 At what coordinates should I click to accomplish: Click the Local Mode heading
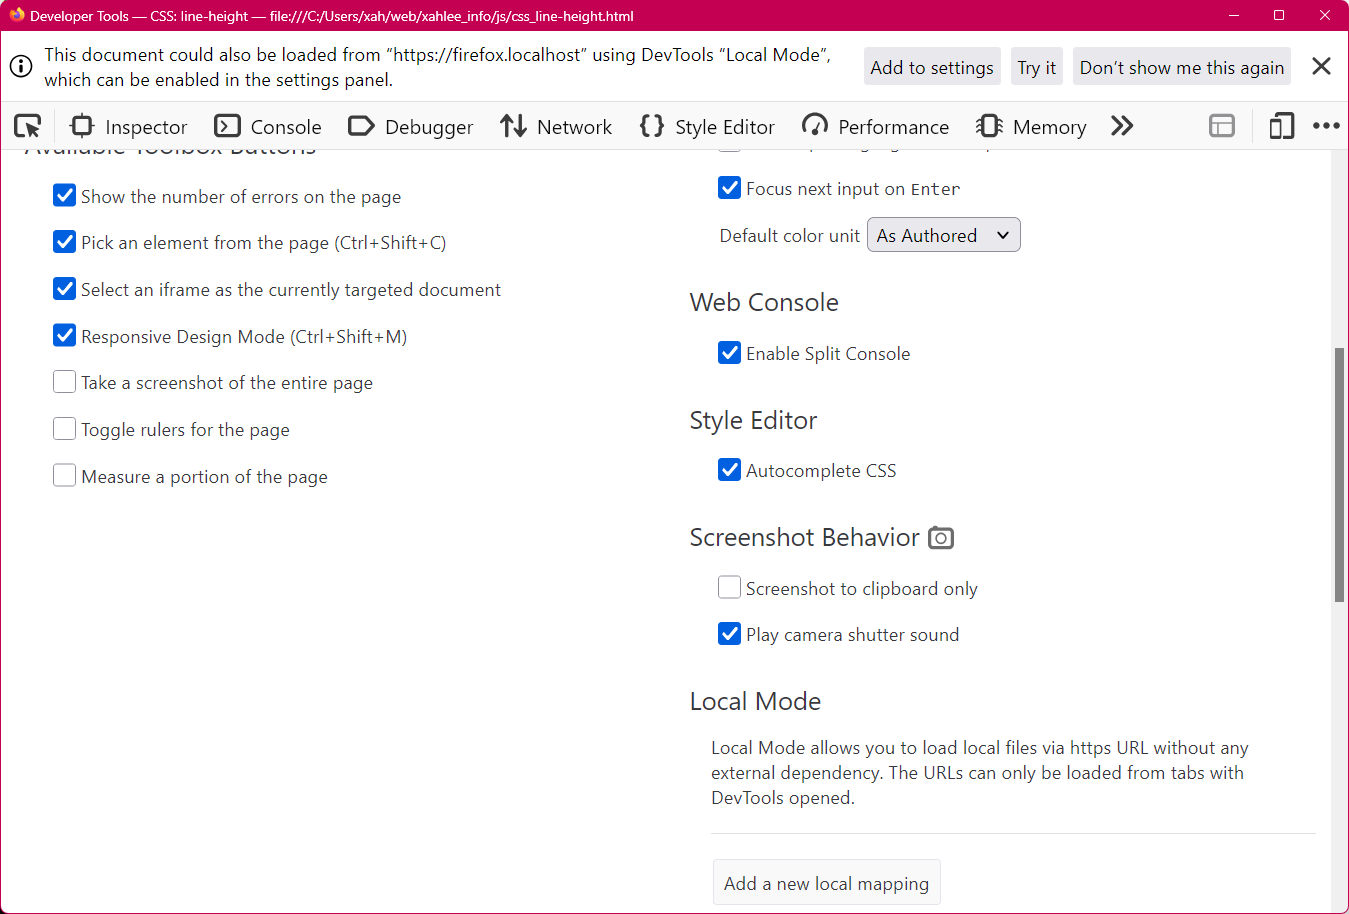click(x=755, y=701)
